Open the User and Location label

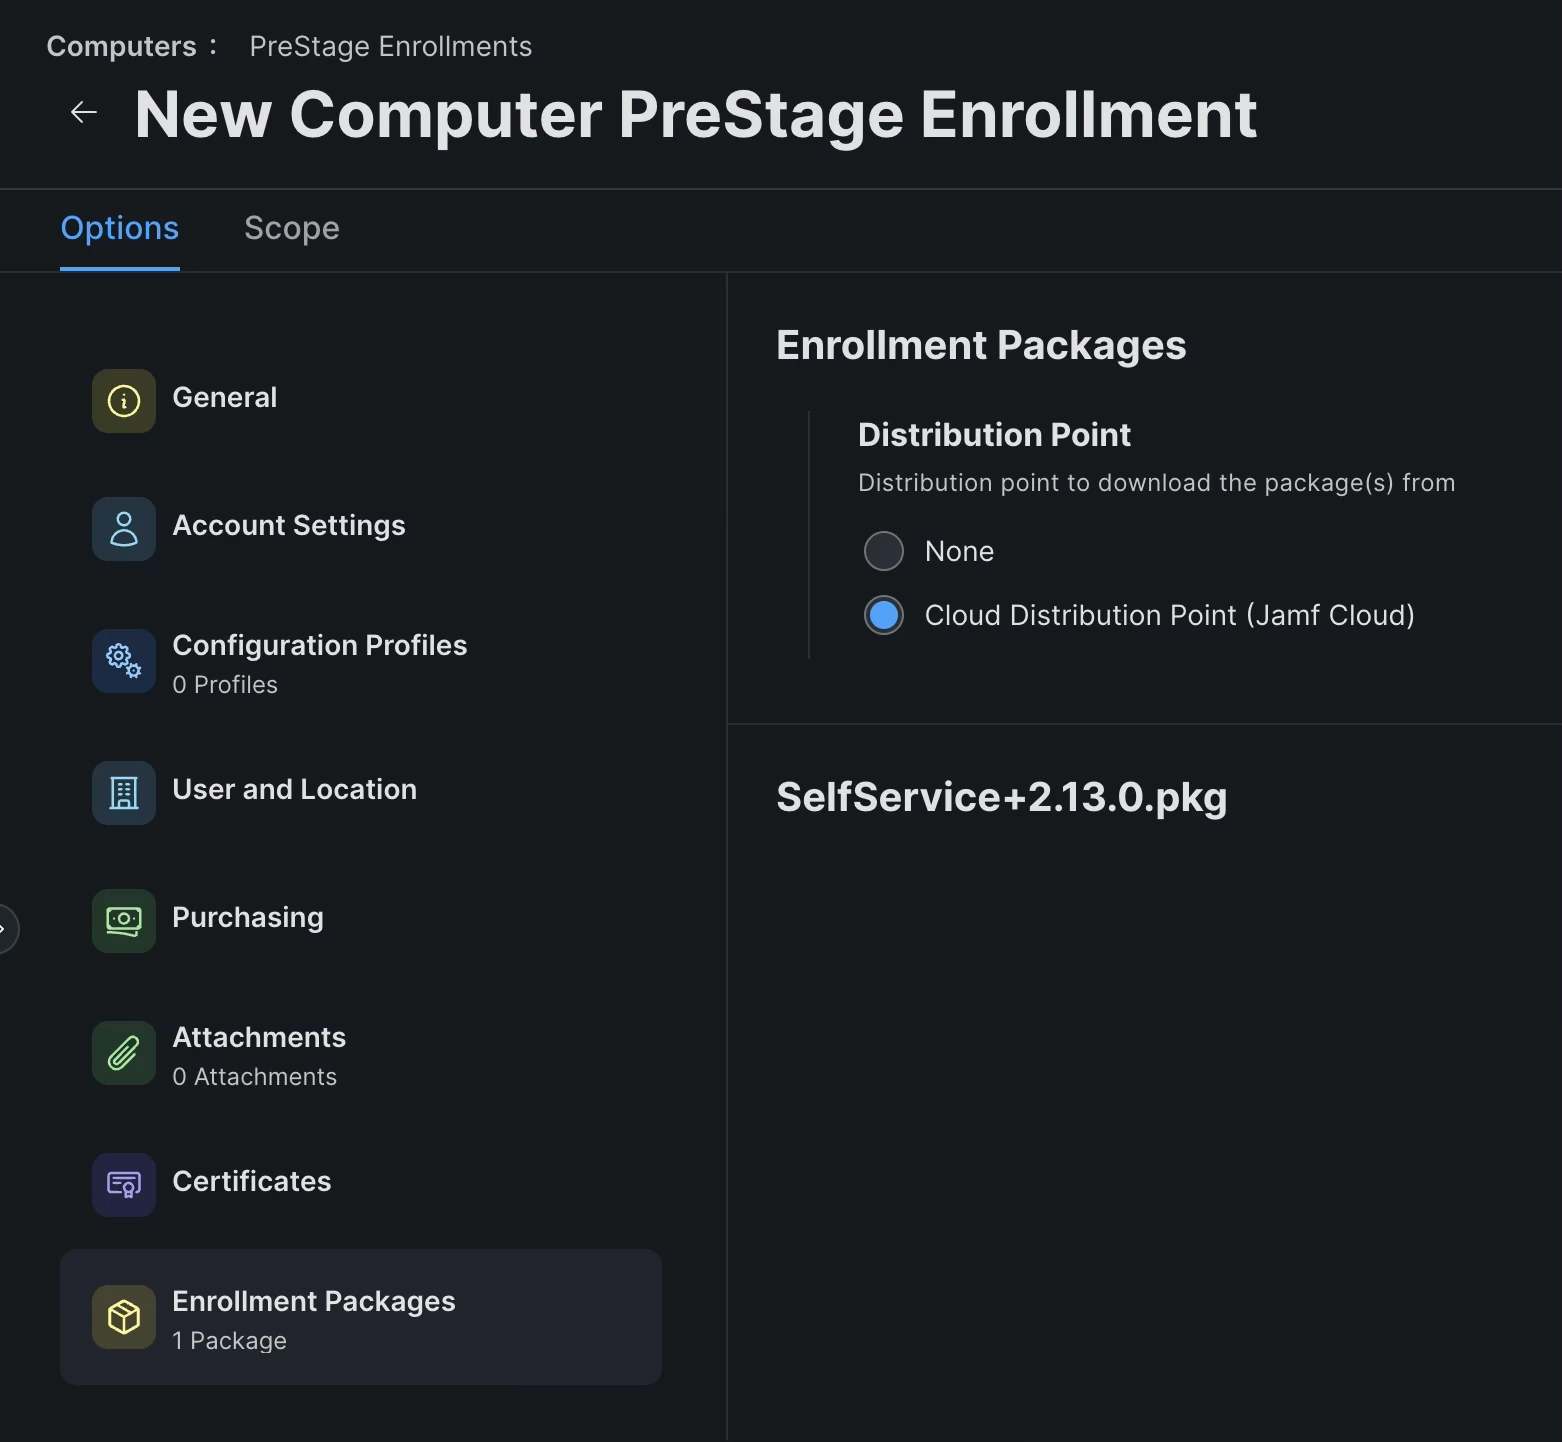coord(294,789)
